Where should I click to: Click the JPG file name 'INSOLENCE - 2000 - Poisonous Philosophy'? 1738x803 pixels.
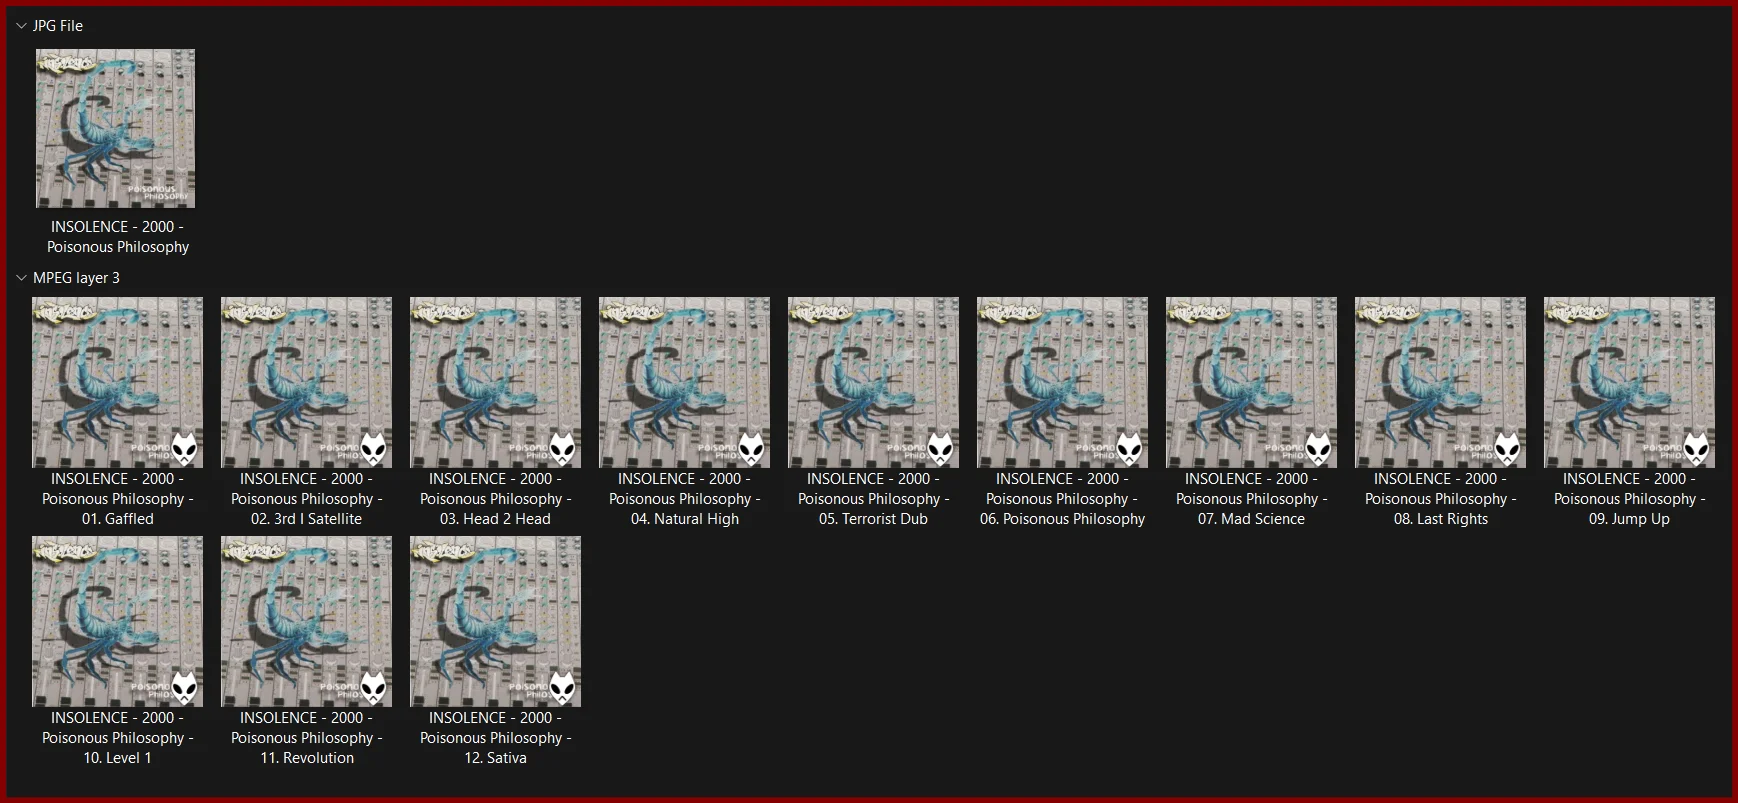(x=118, y=237)
